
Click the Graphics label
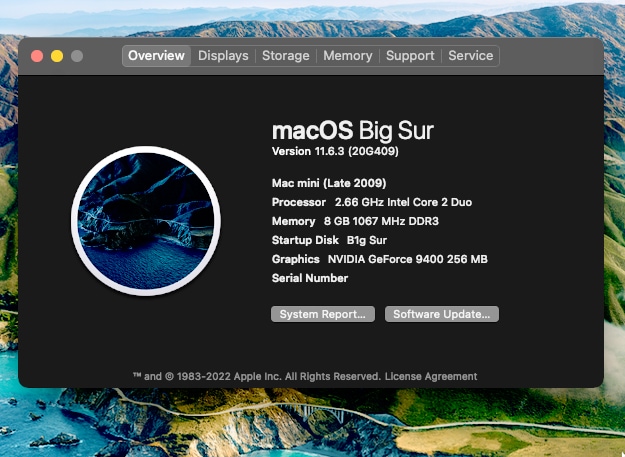click(x=295, y=259)
